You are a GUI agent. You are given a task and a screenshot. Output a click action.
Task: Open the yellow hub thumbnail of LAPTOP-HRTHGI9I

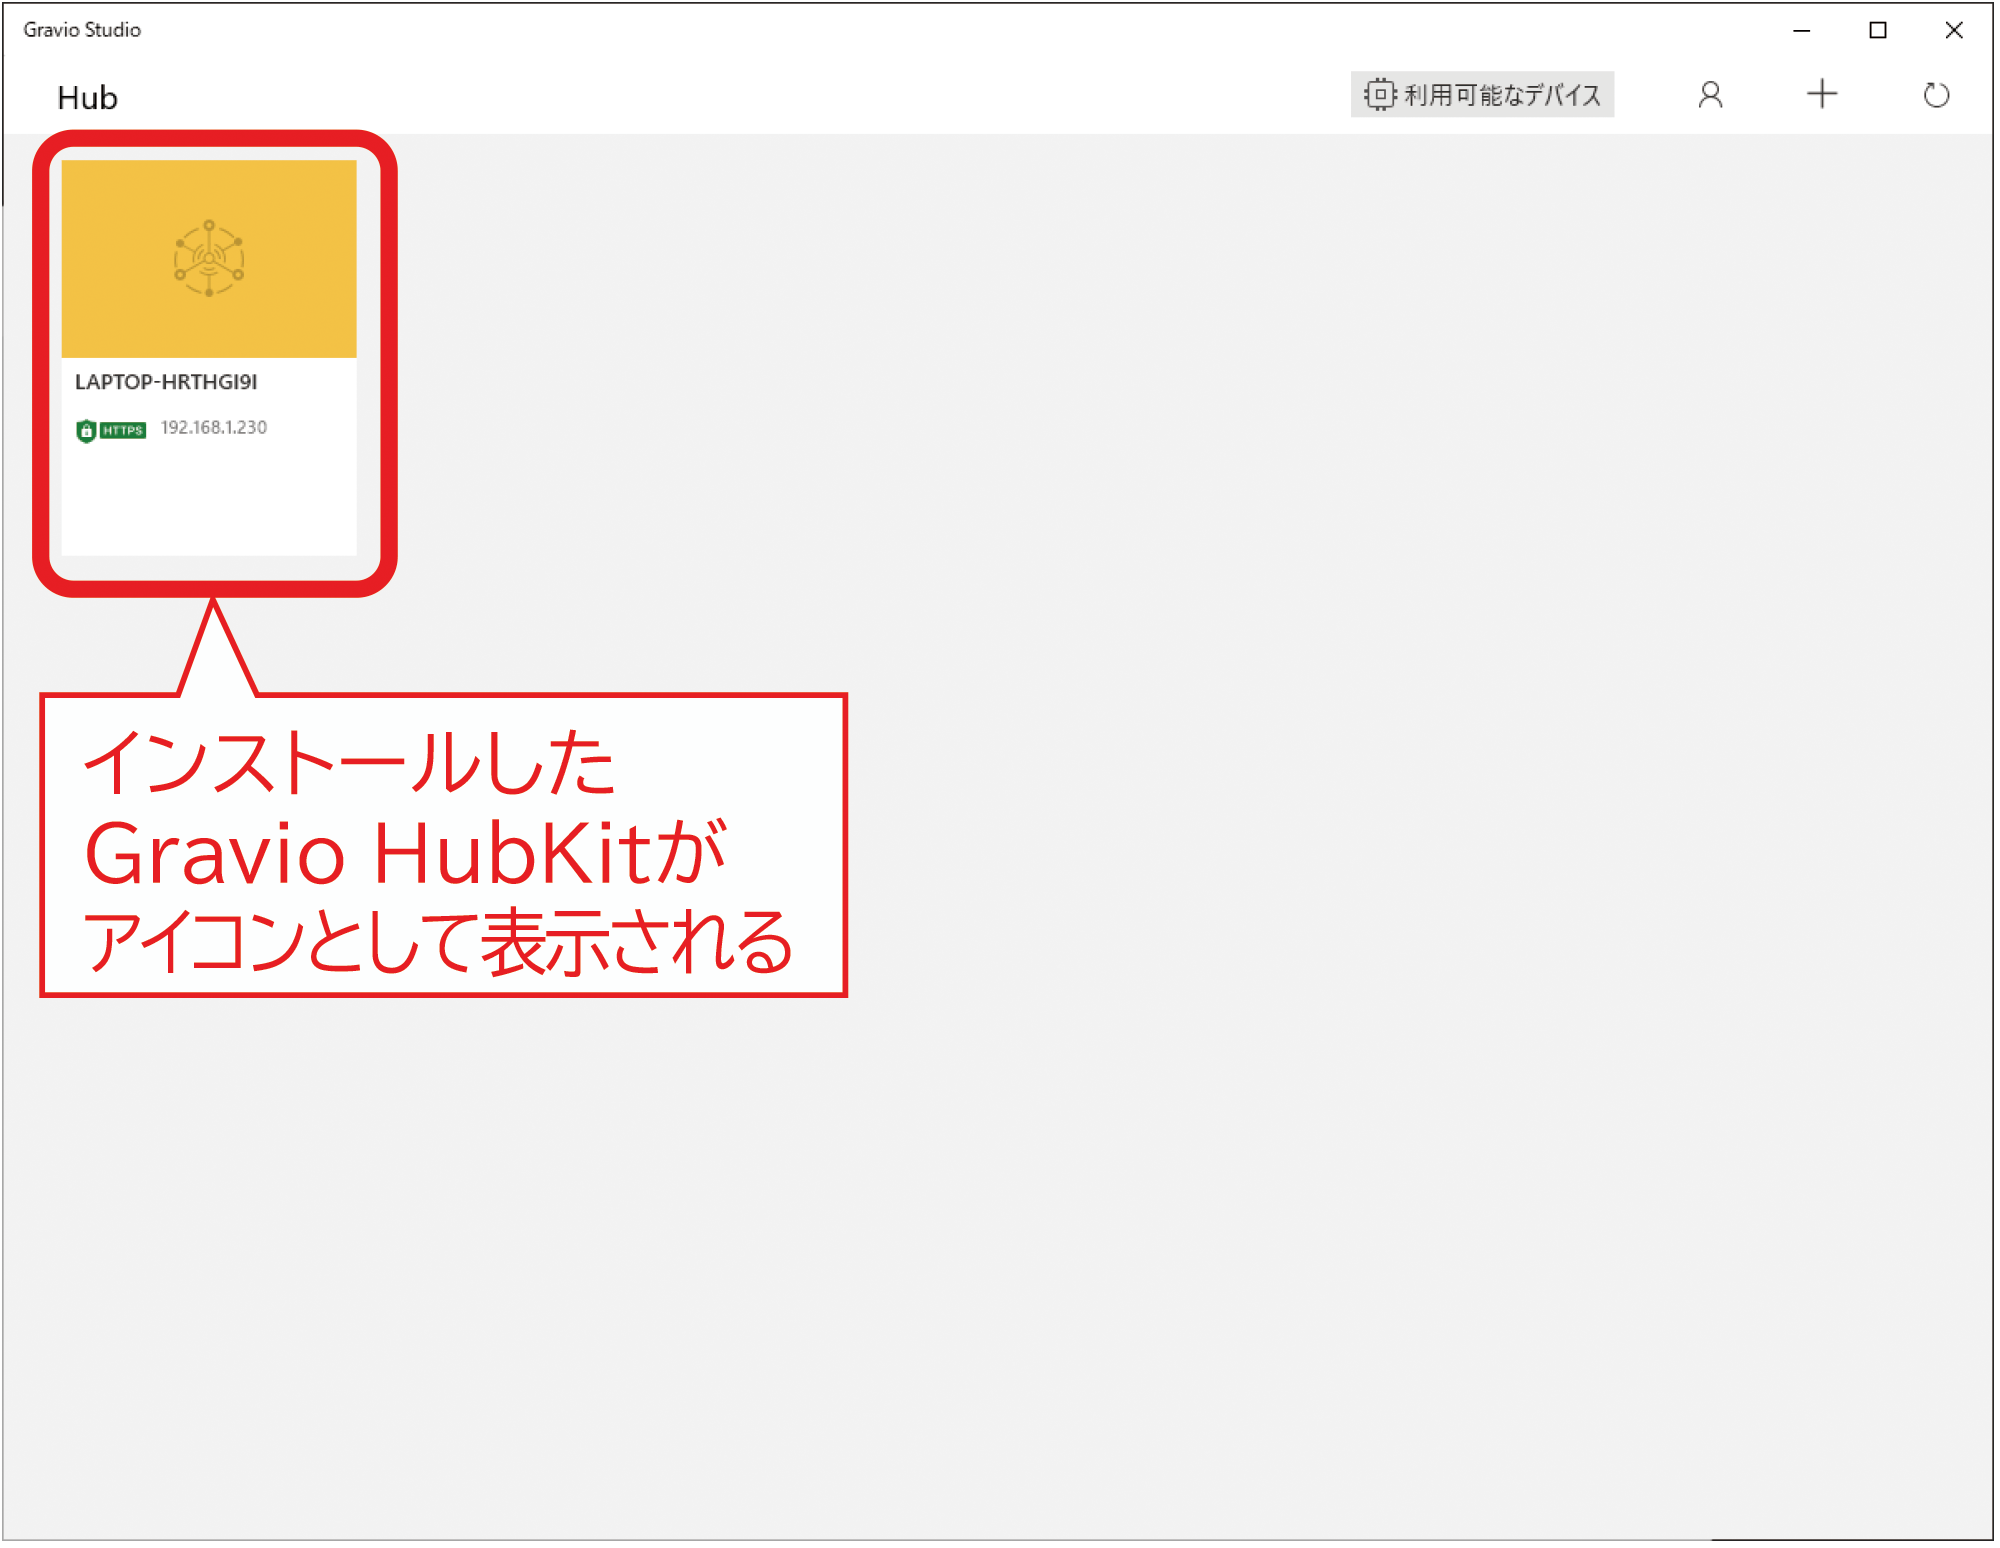tap(209, 259)
